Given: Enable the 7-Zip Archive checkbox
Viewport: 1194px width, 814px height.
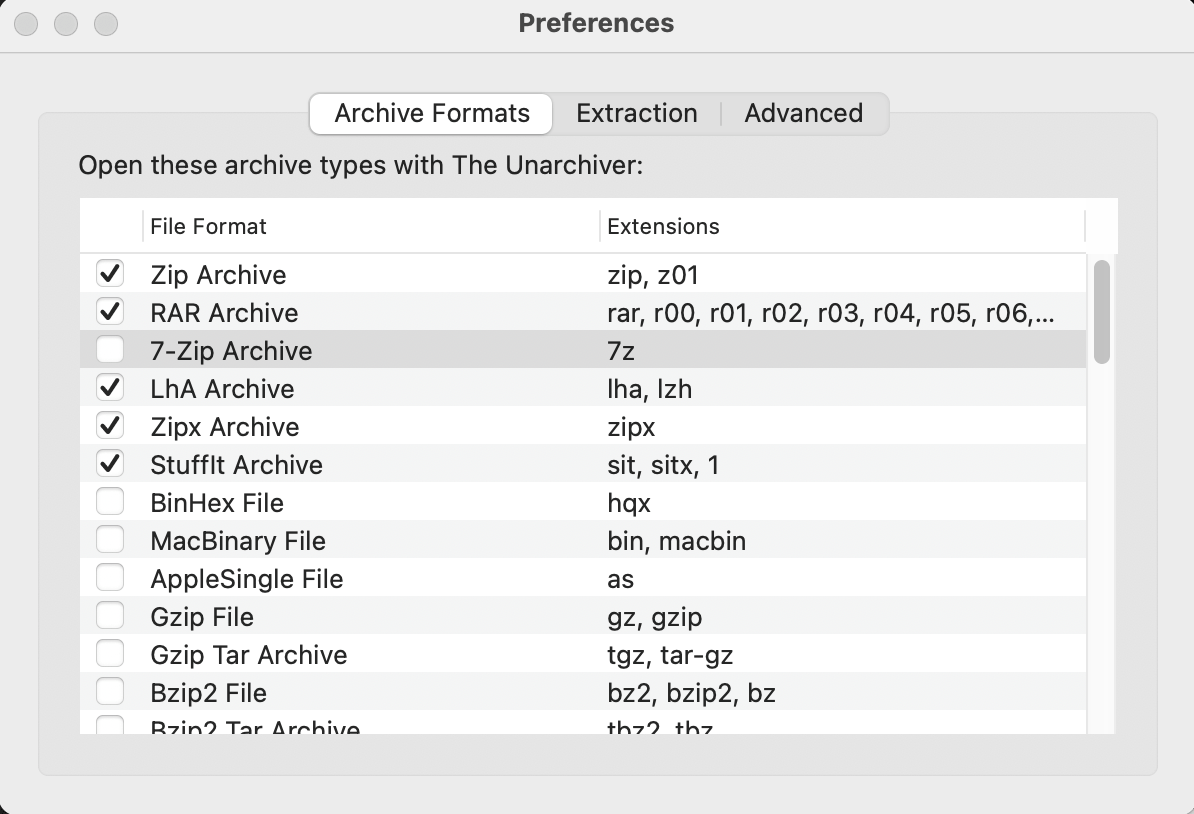Looking at the screenshot, I should pyautogui.click(x=110, y=350).
